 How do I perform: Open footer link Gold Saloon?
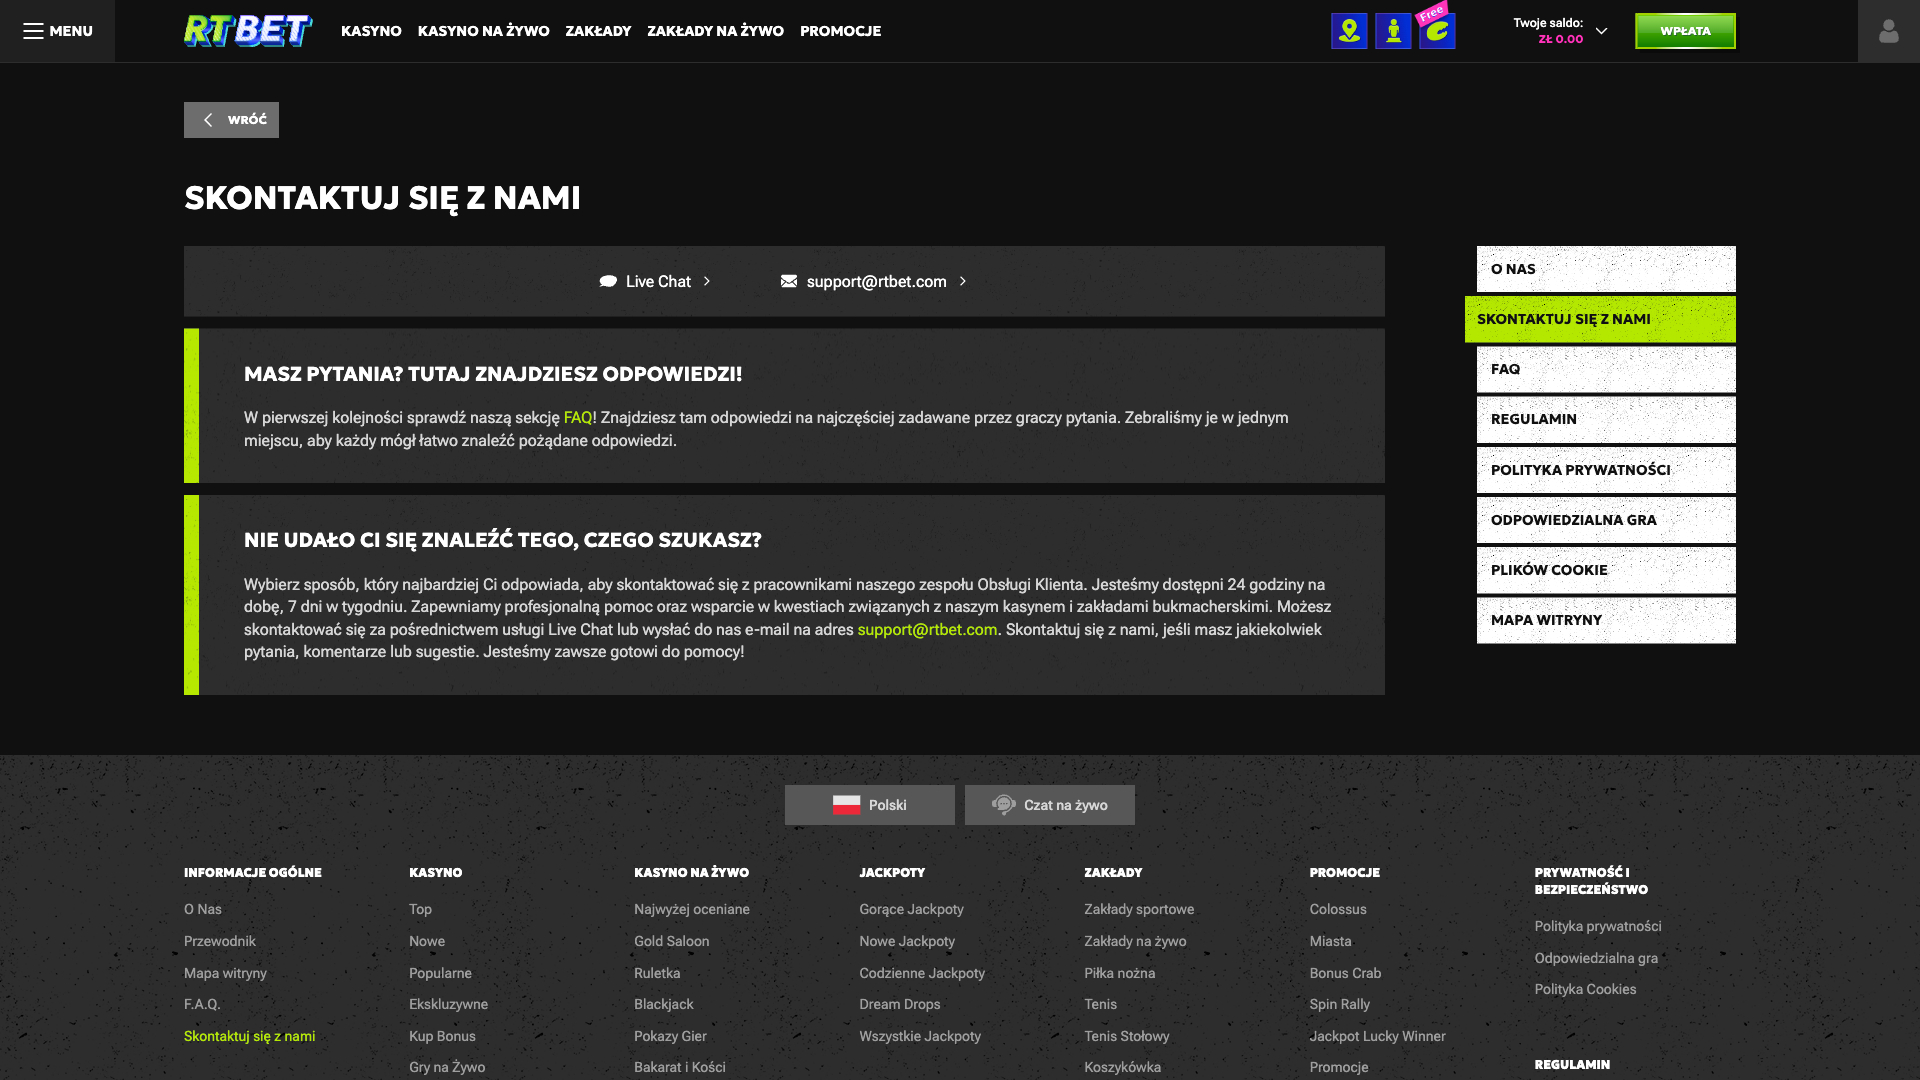tap(671, 941)
